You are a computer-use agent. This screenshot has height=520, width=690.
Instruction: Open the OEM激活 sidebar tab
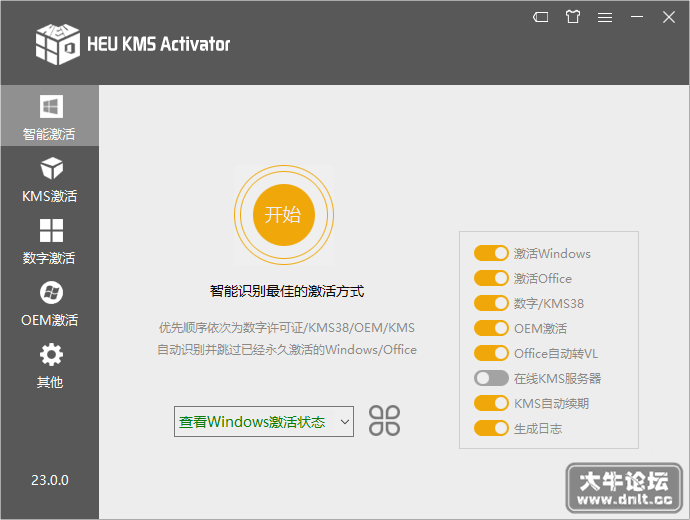click(50, 304)
